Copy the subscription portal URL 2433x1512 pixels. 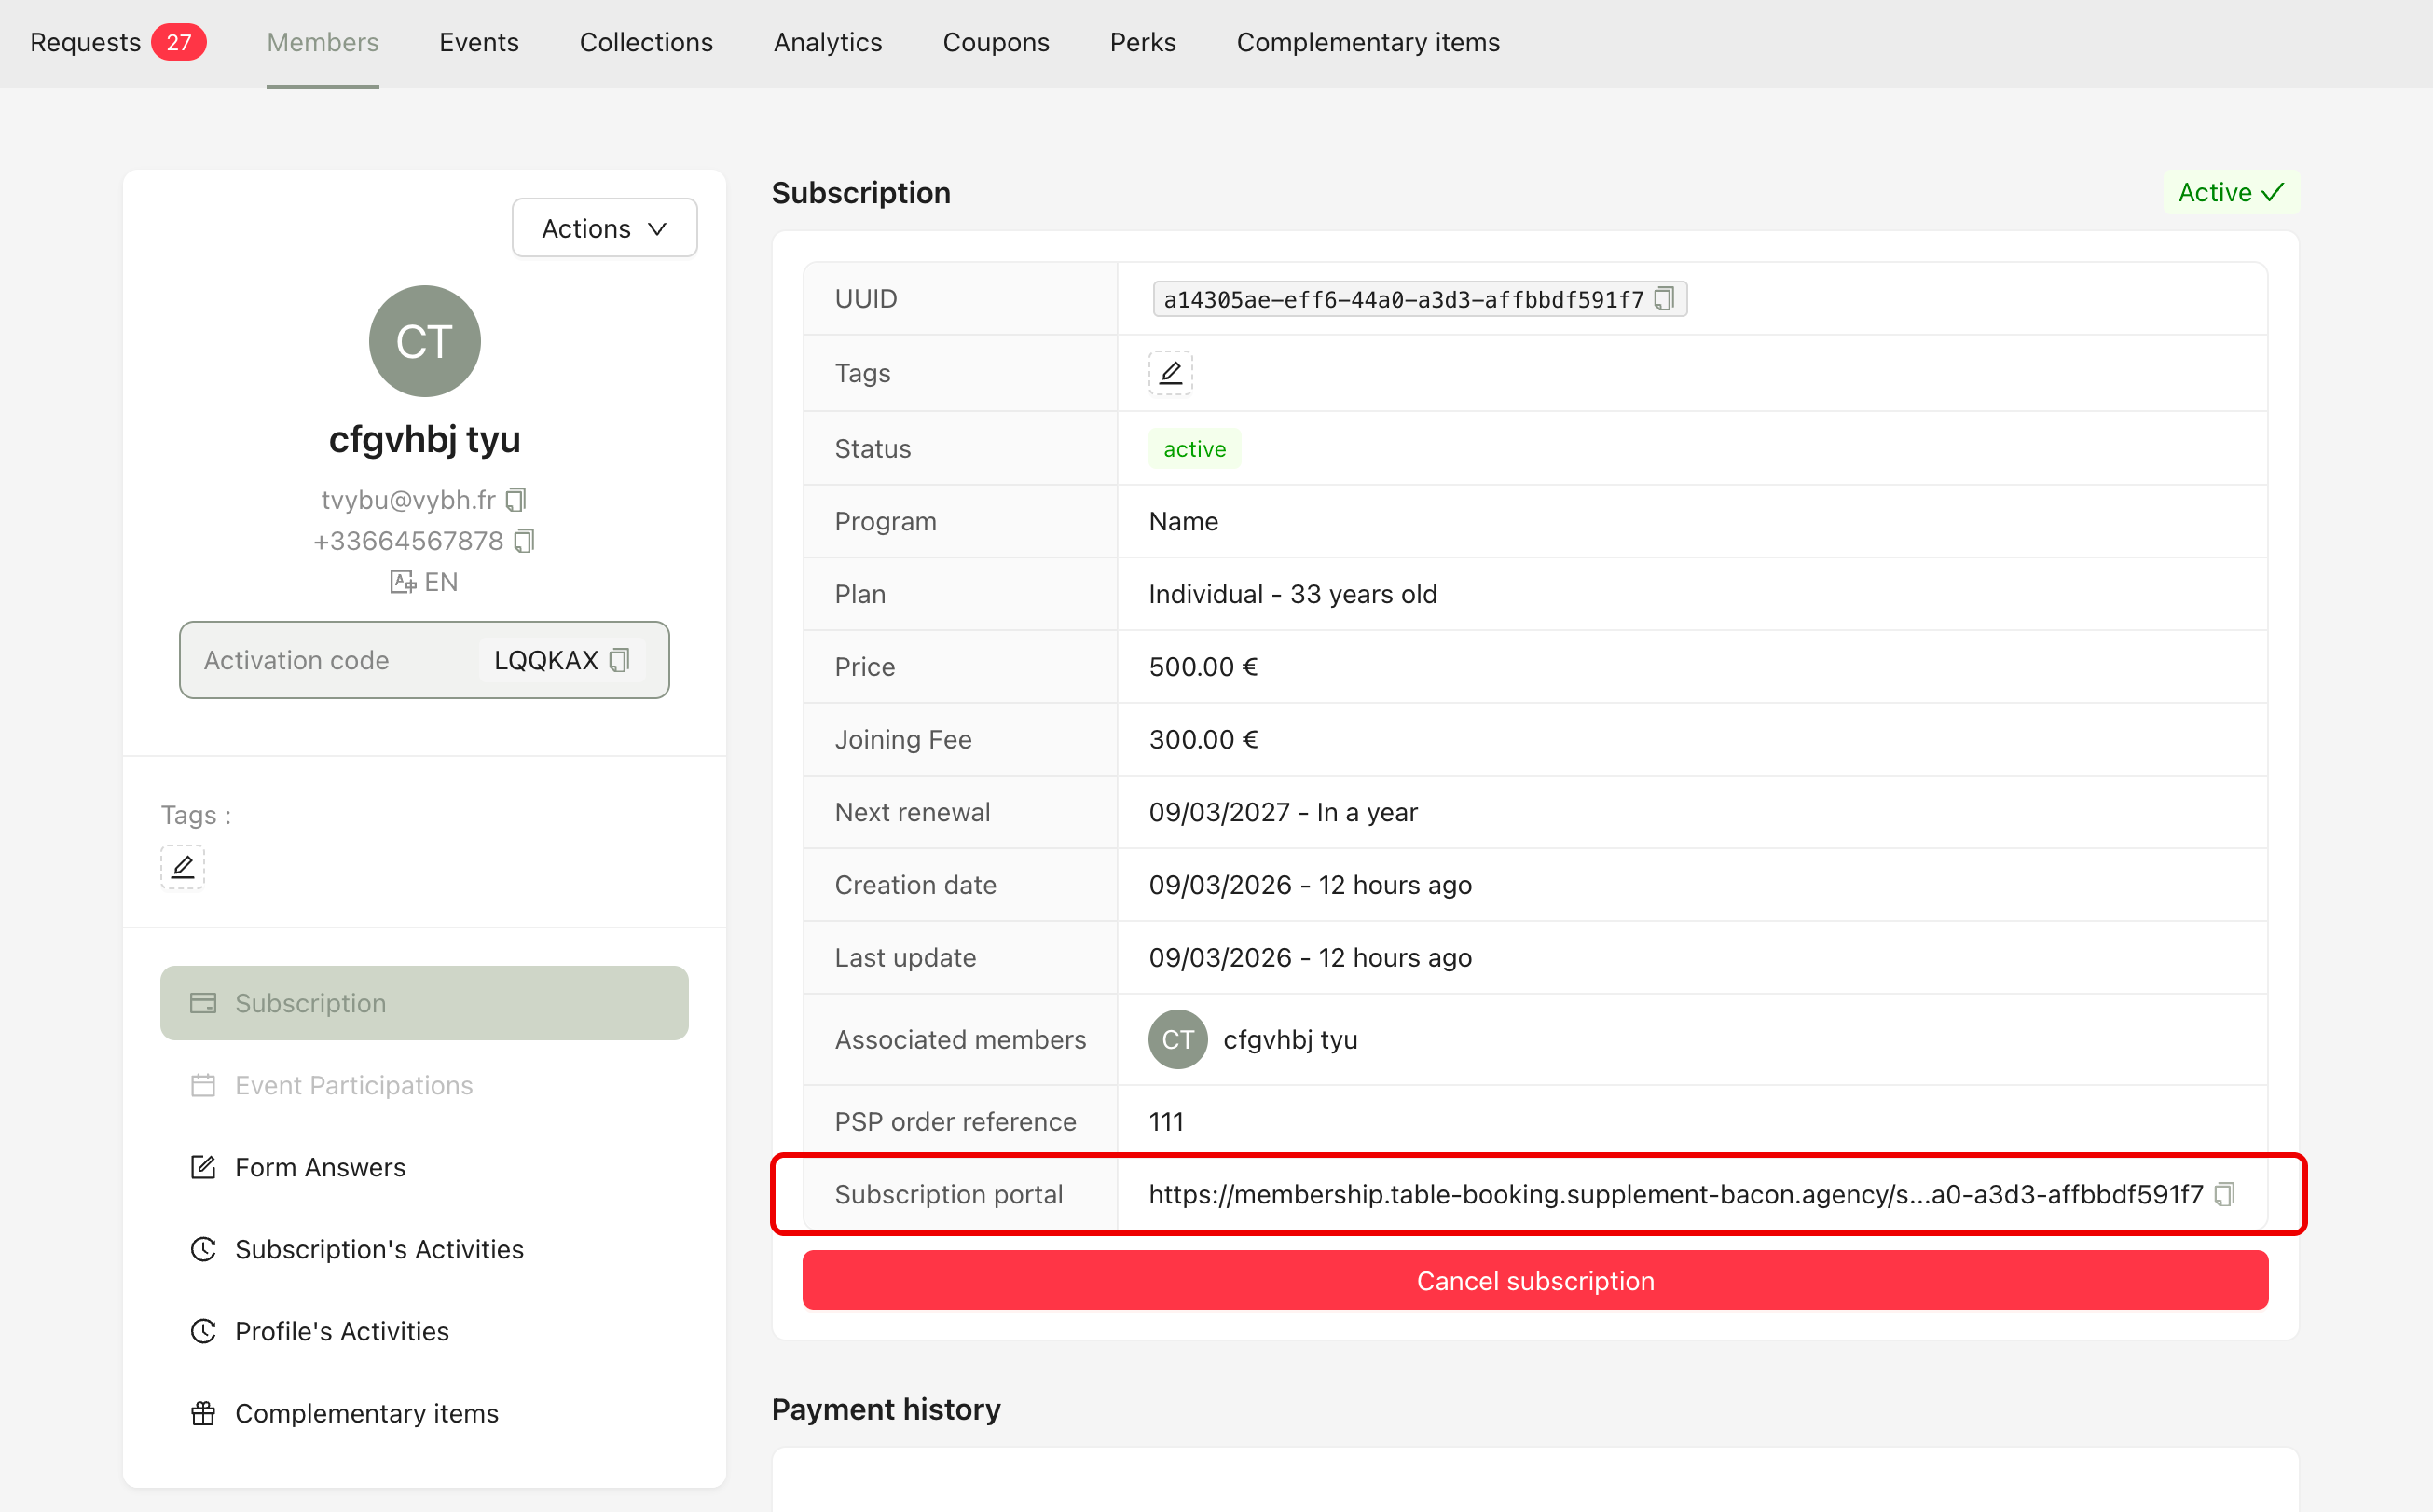2224,1194
